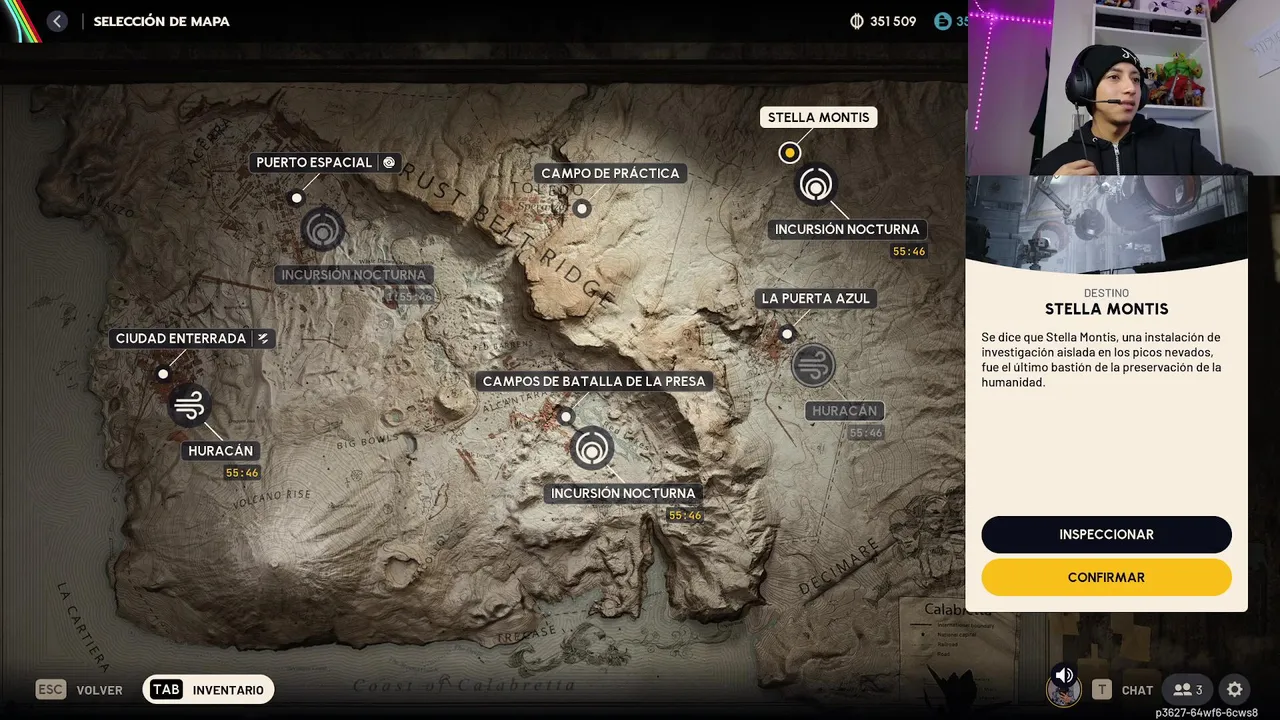1280x720 pixels.
Task: Select the Puerto Espacial label
Action: click(x=325, y=162)
